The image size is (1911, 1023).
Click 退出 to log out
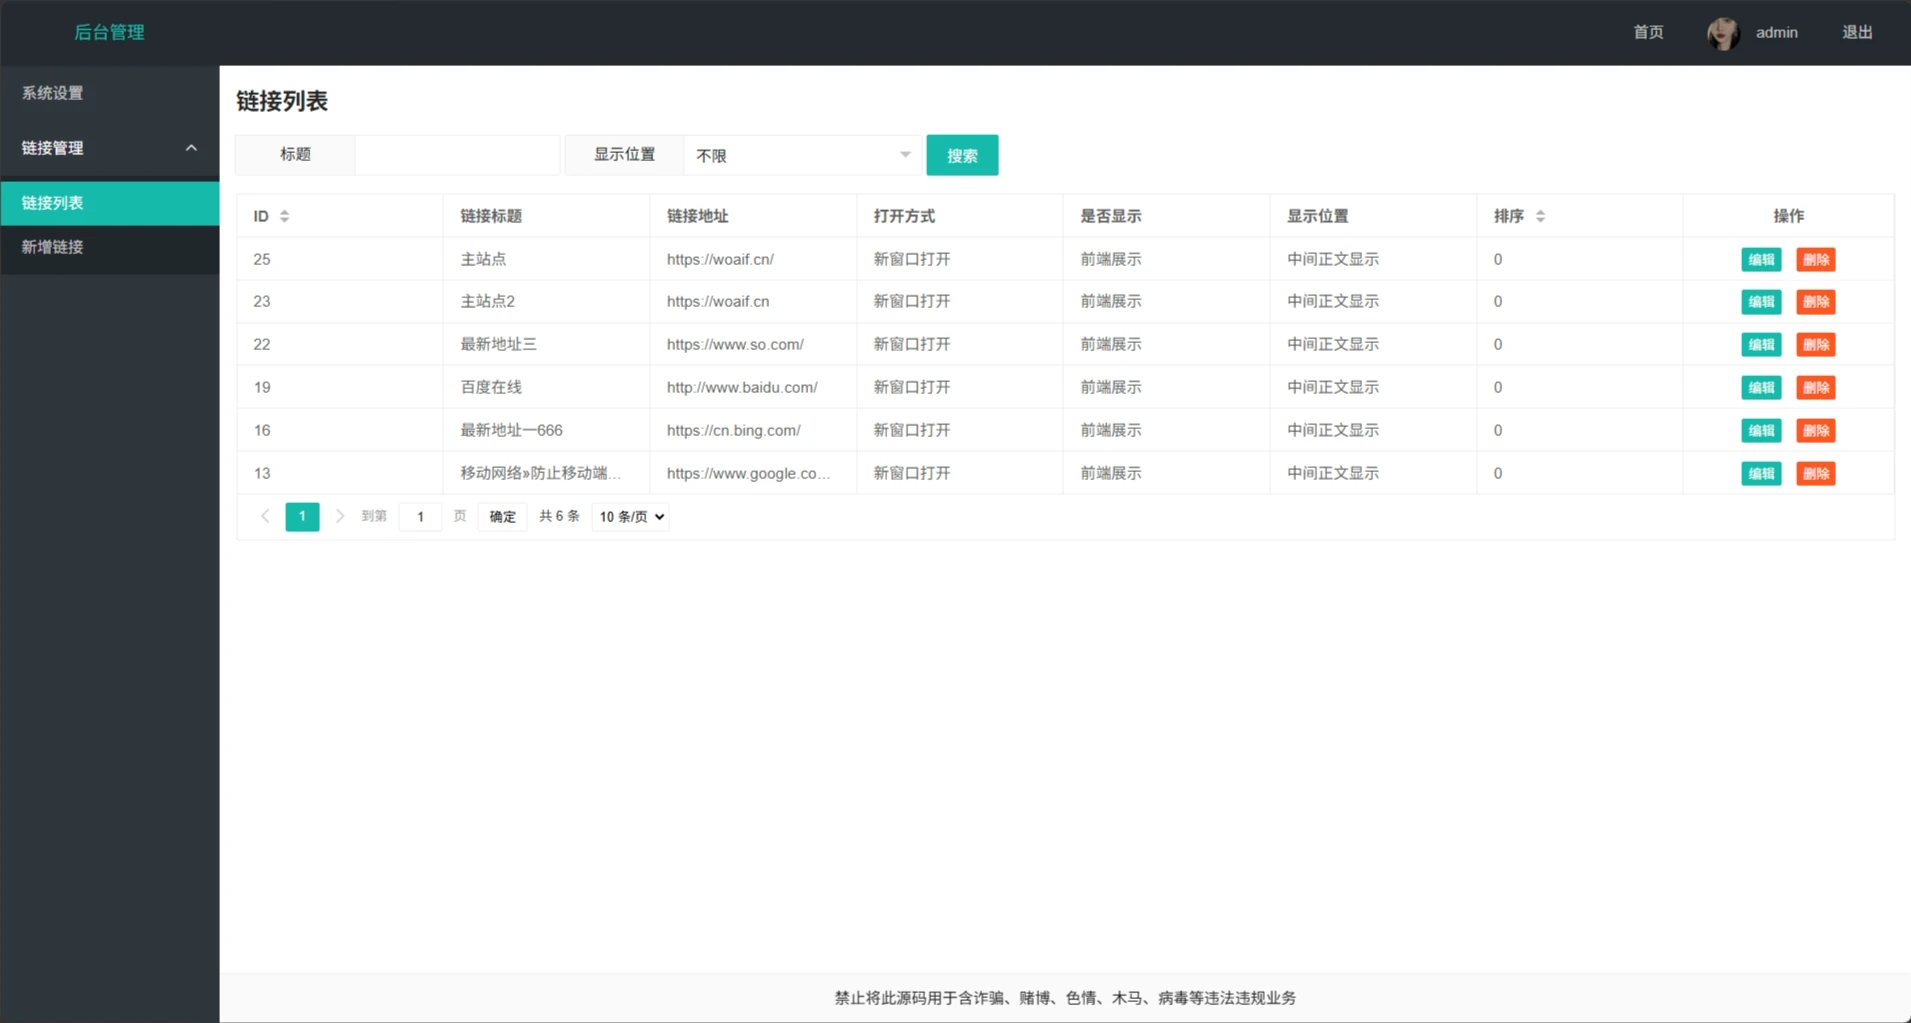pos(1857,32)
